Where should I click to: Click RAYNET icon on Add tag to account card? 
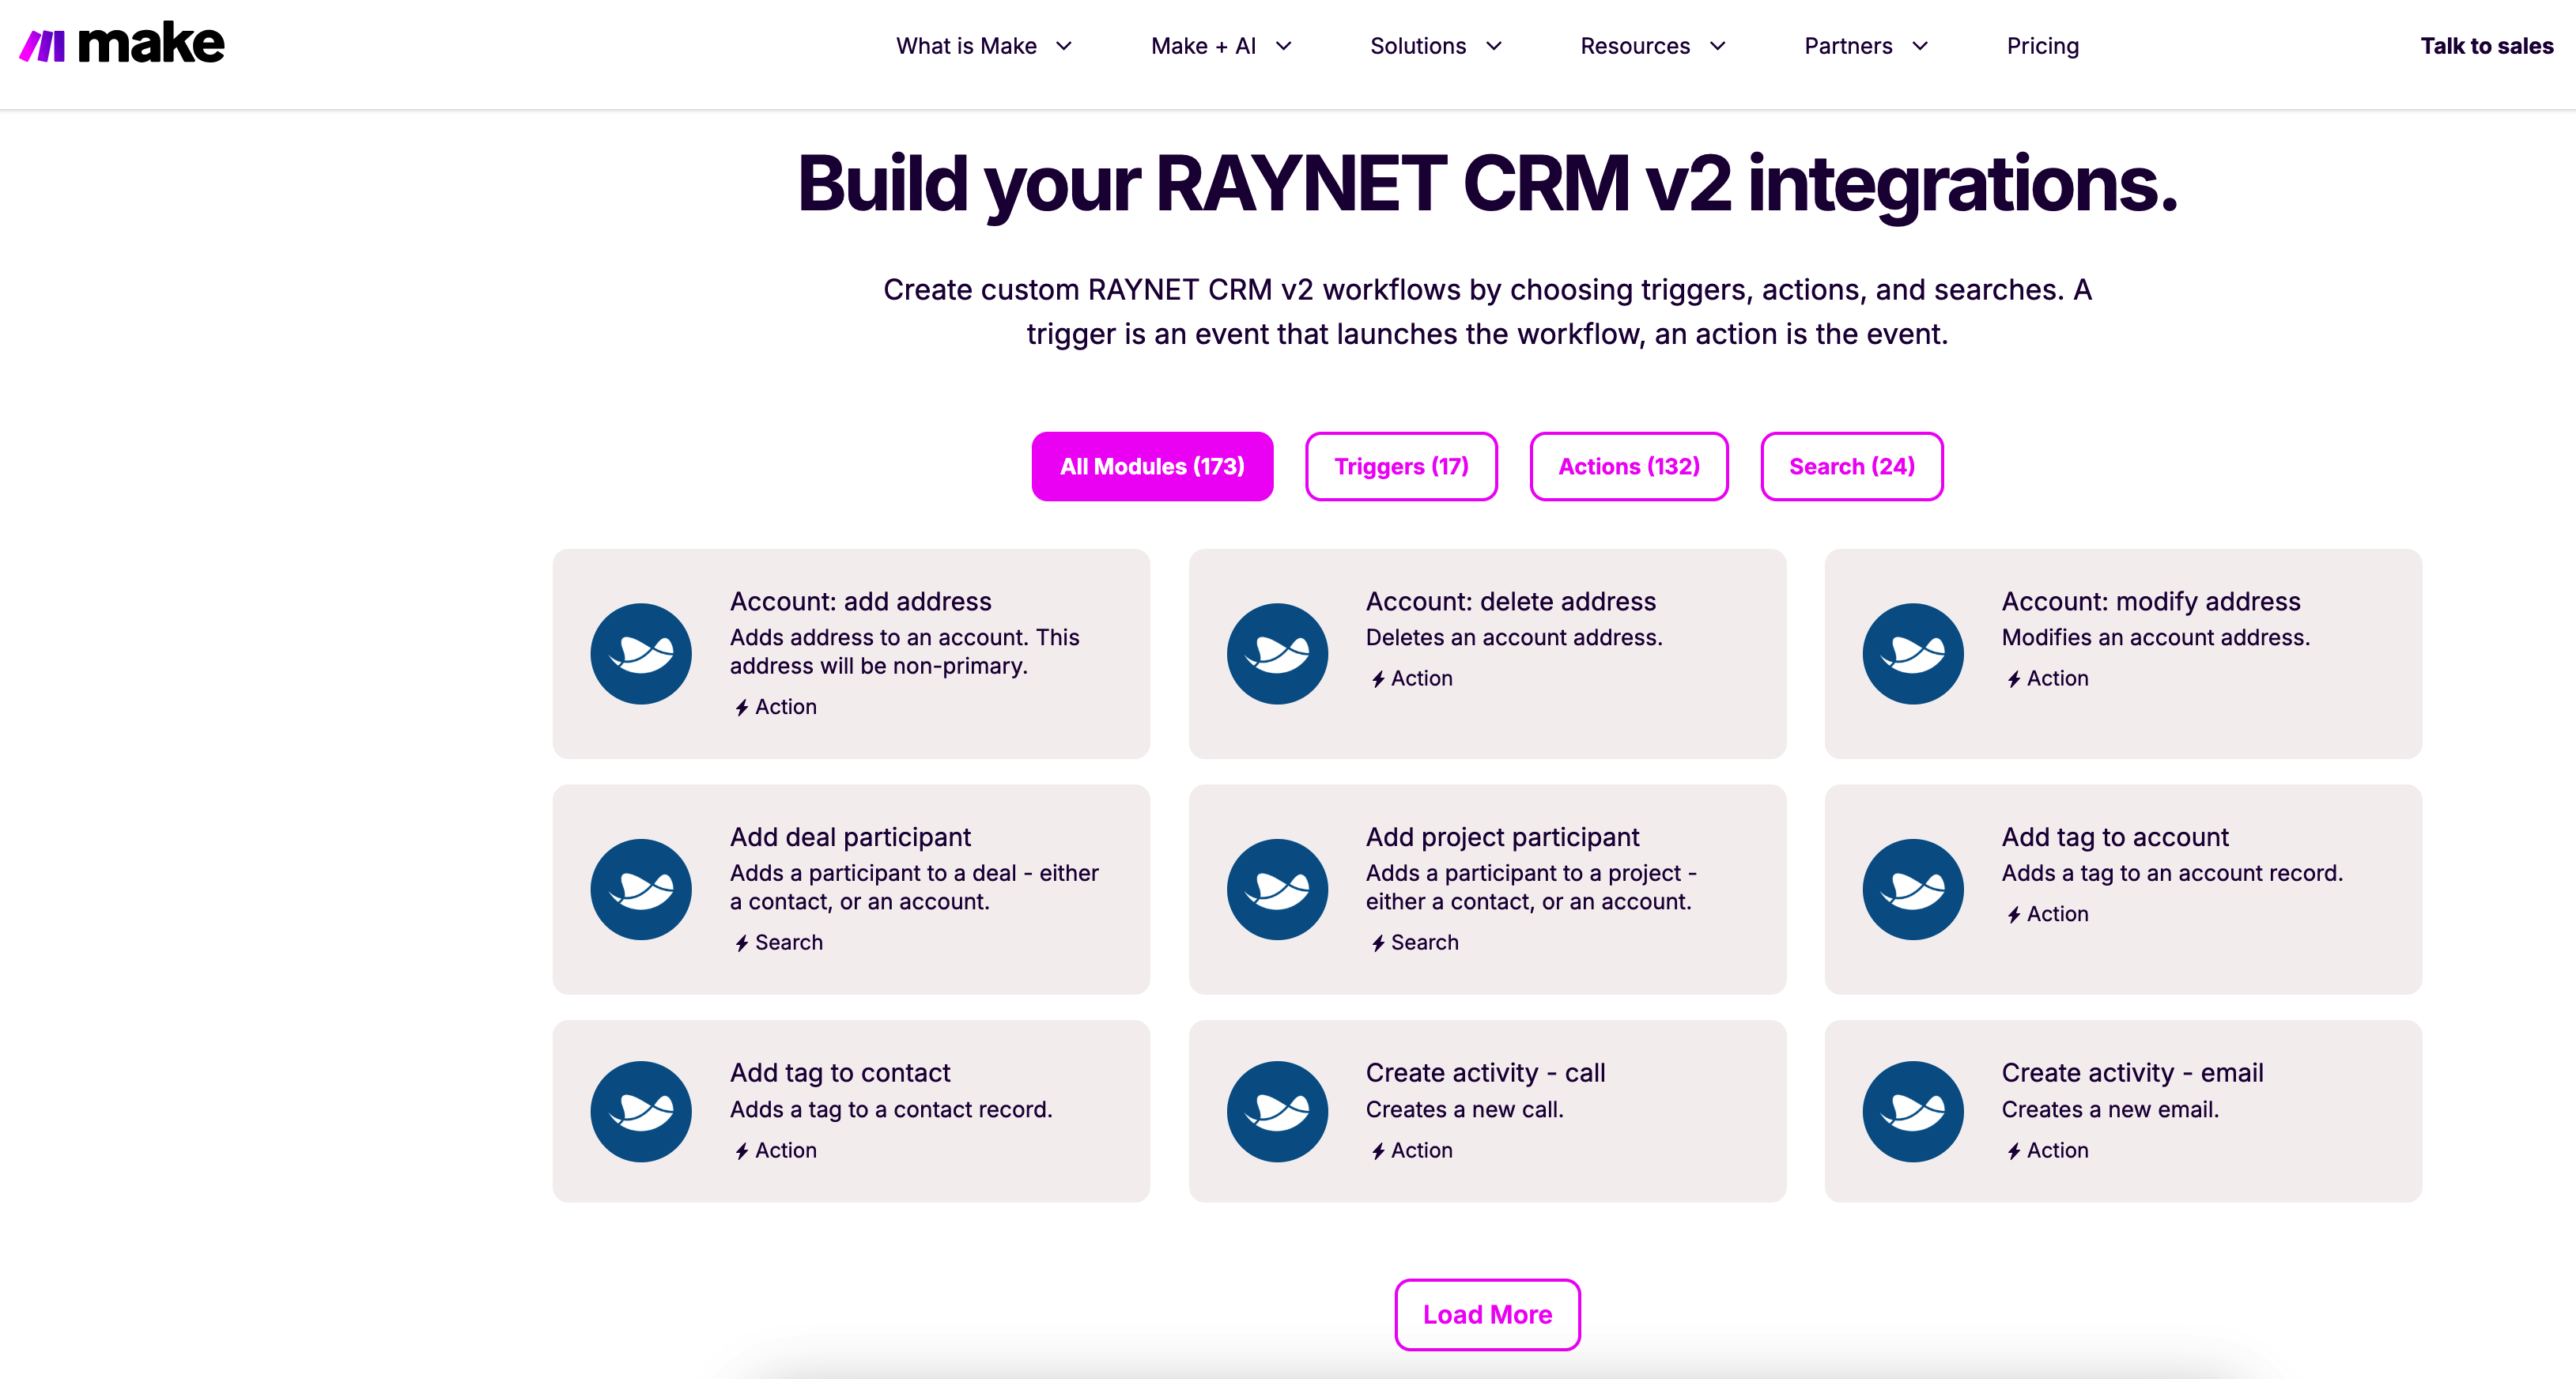(1913, 889)
